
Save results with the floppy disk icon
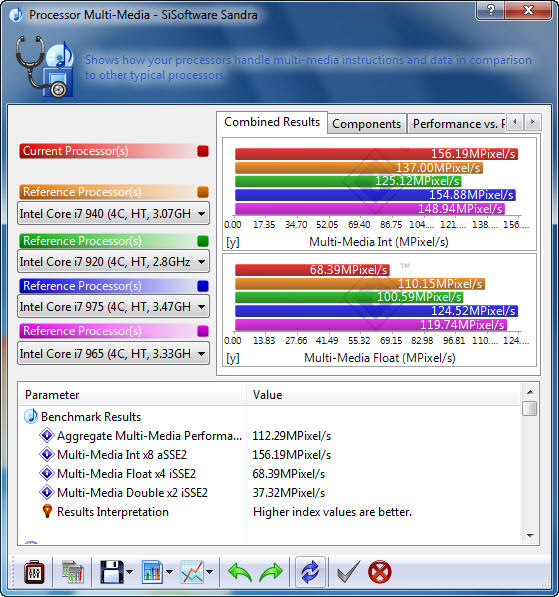point(112,572)
